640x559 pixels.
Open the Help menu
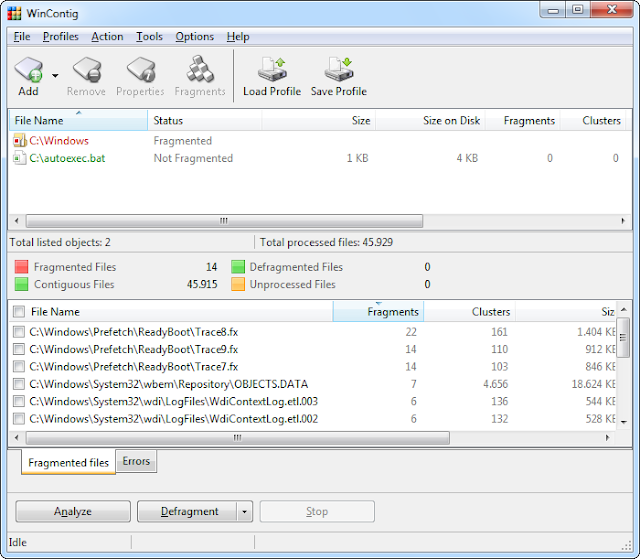[238, 37]
